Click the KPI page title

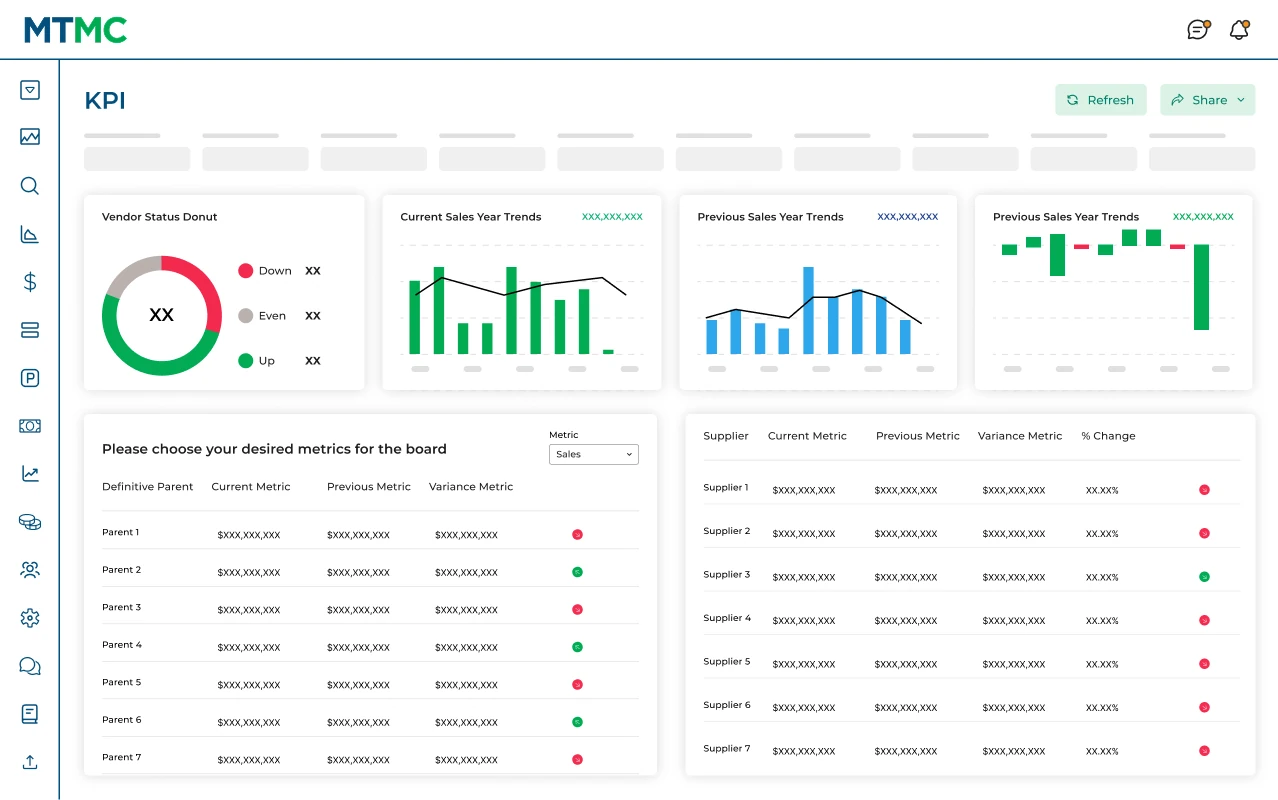pos(105,100)
